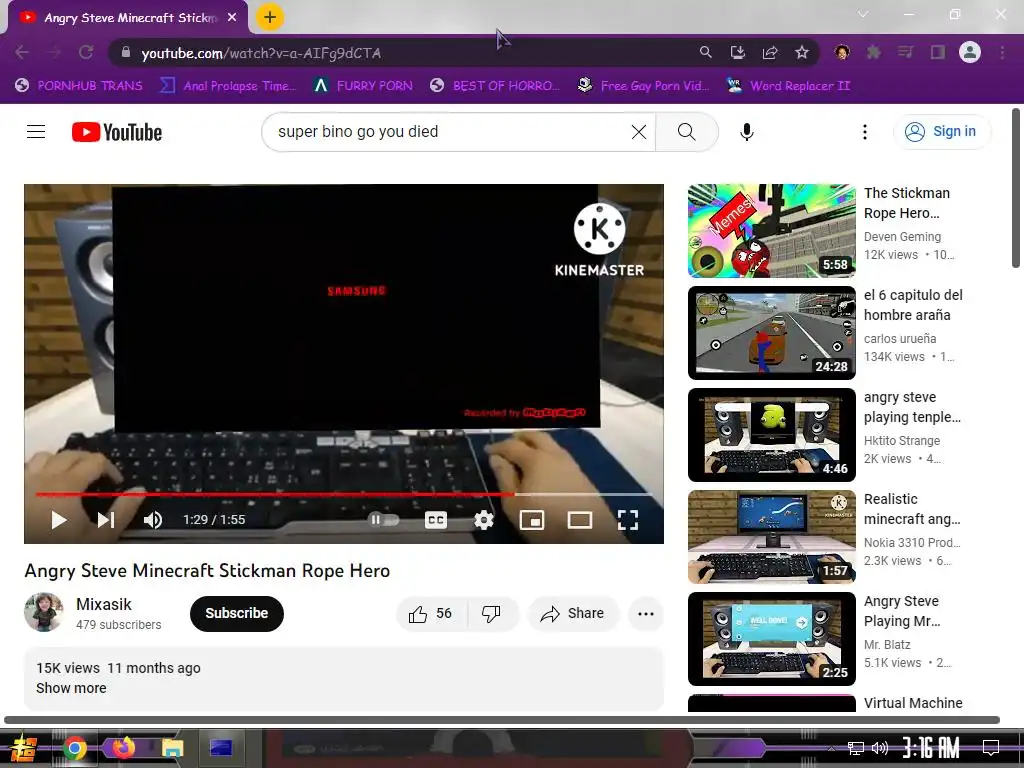Open File Explorer from the taskbar

[172, 748]
